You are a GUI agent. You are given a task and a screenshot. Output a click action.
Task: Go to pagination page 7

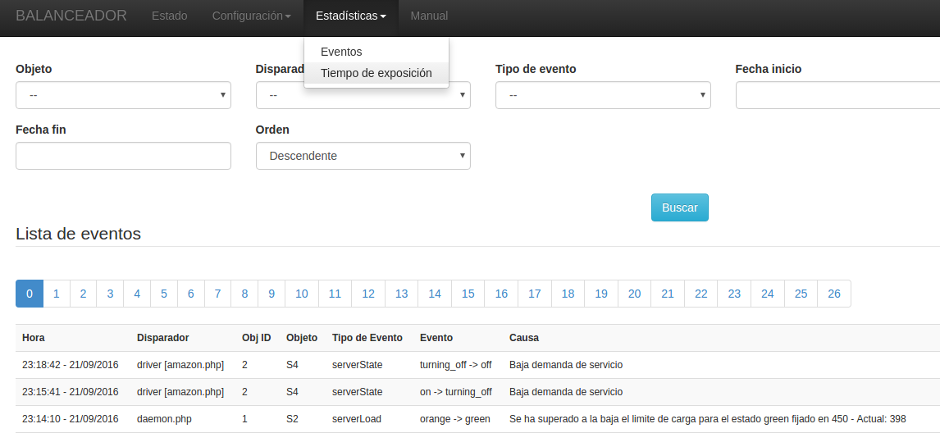tap(218, 294)
